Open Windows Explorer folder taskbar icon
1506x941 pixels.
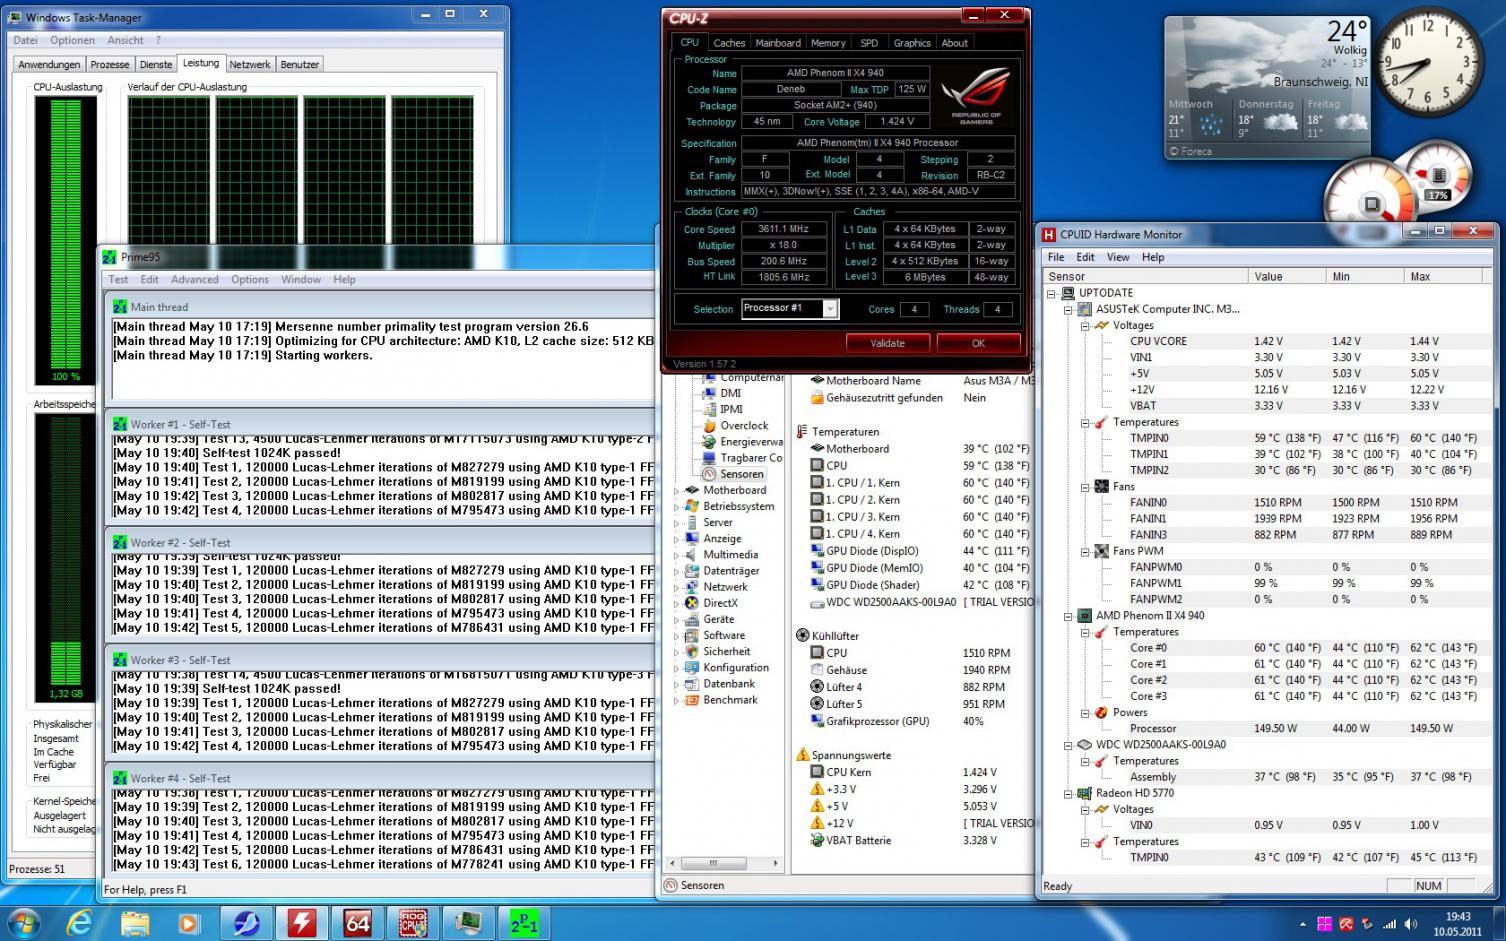(134, 922)
